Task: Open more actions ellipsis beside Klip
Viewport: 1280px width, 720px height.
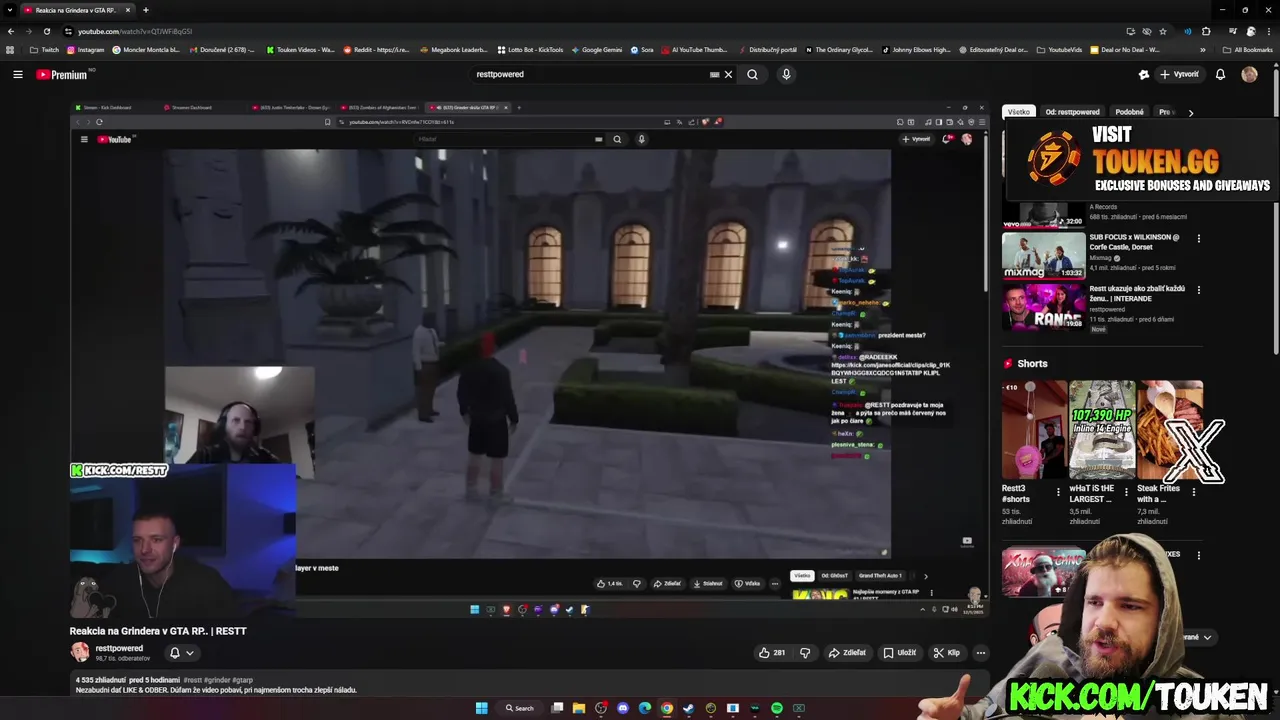Action: [981, 653]
